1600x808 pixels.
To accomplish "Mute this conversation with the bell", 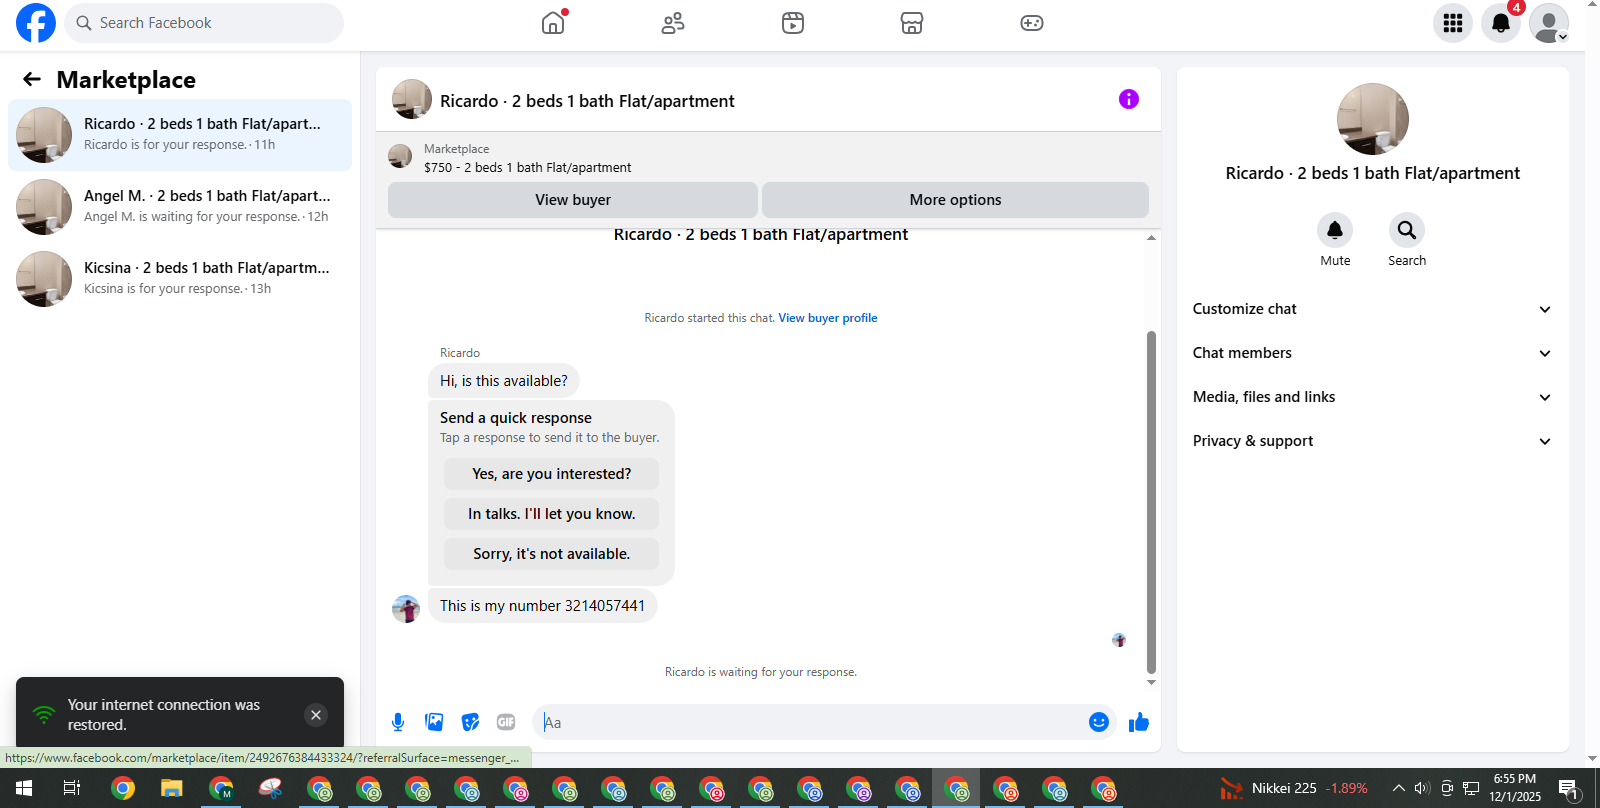I will (x=1335, y=230).
